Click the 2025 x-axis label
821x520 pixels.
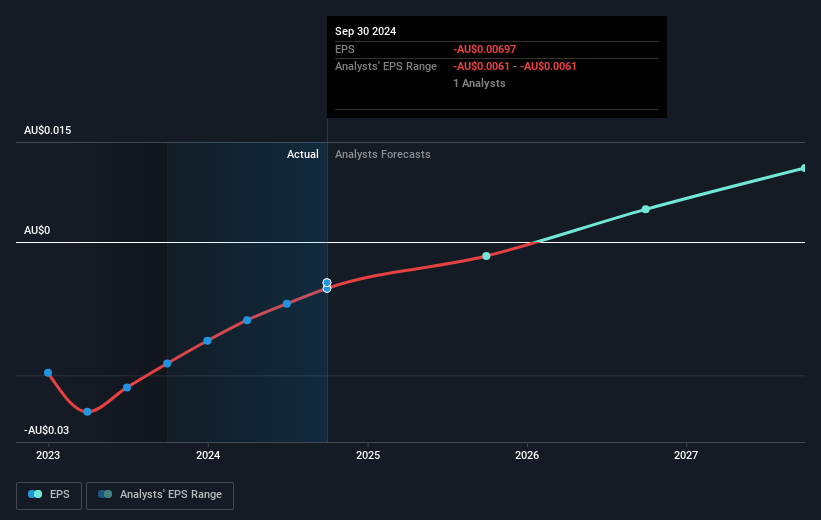click(x=368, y=456)
